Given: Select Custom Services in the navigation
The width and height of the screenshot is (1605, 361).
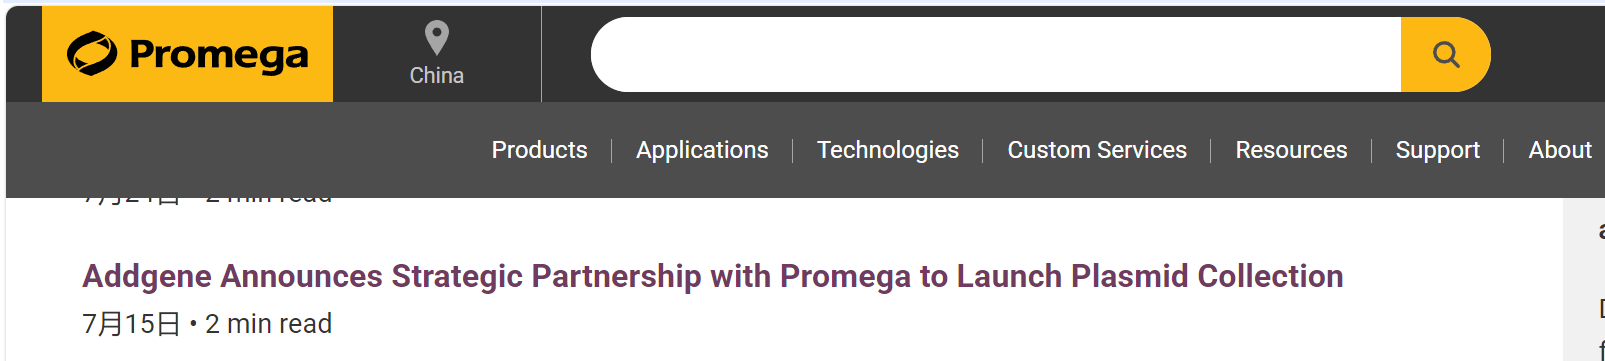Looking at the screenshot, I should [1097, 150].
